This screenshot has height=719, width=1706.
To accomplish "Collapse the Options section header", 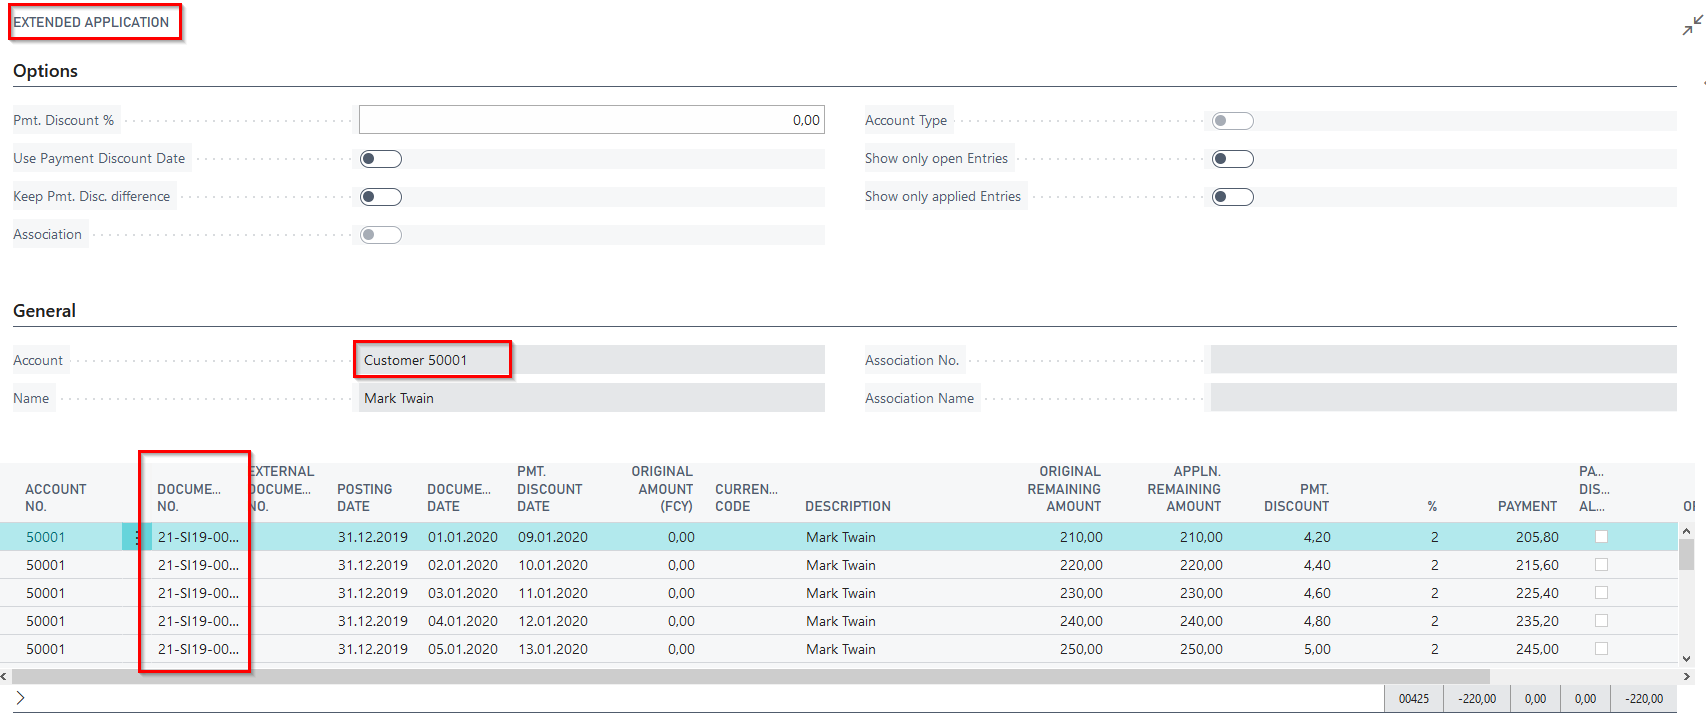I will pos(45,71).
